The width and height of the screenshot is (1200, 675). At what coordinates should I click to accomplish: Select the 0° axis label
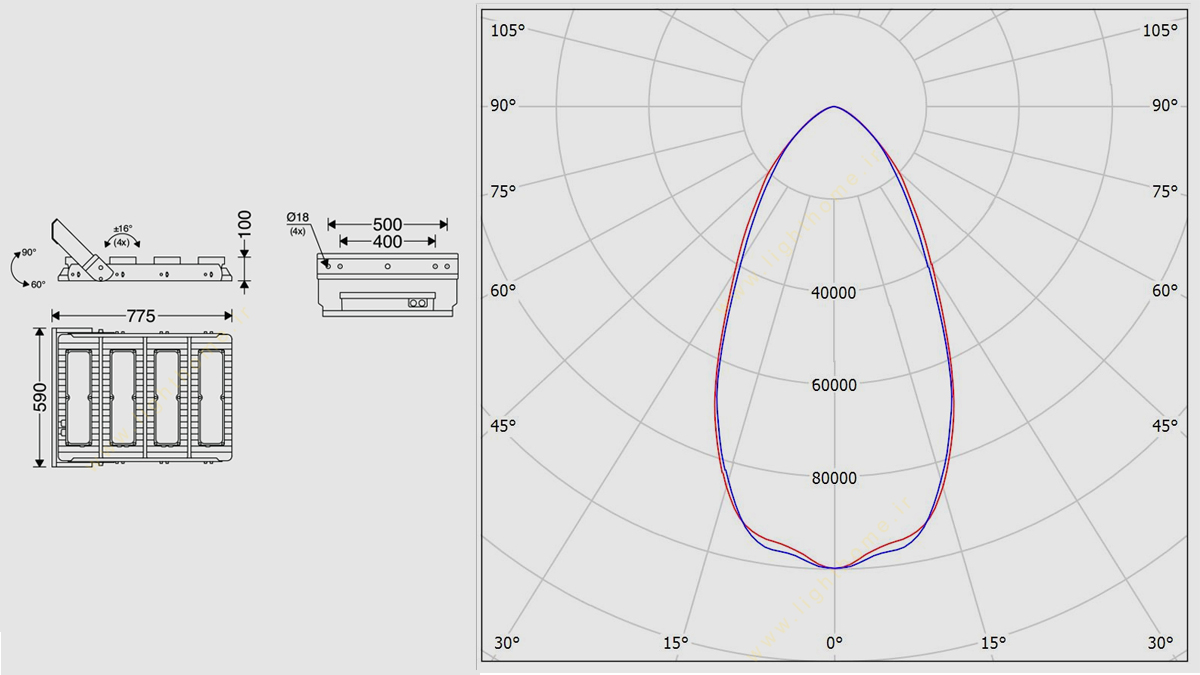834,642
